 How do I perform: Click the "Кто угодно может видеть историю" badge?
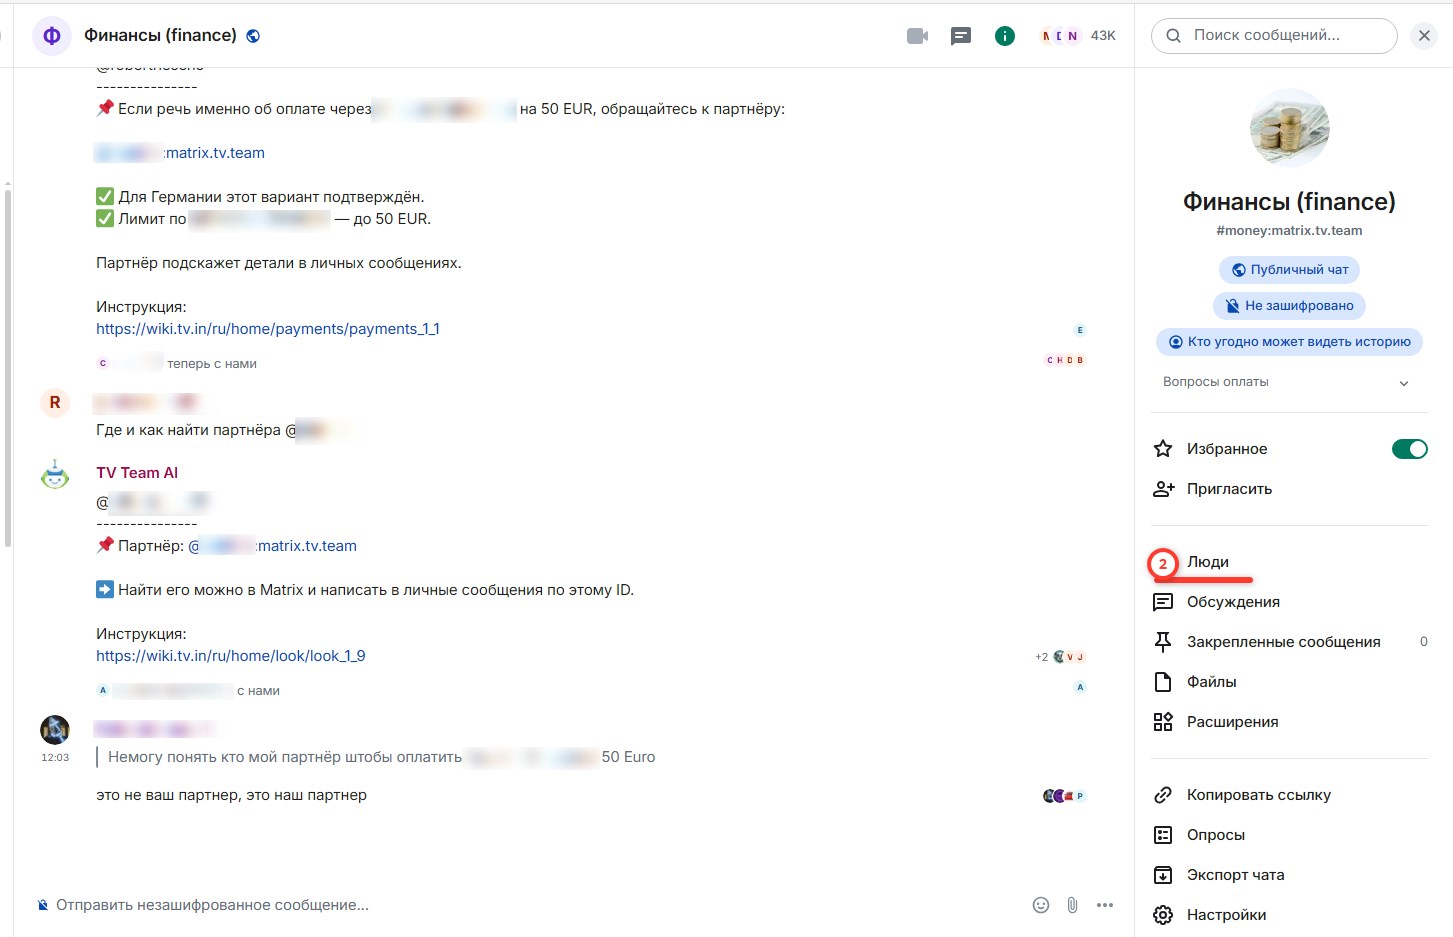point(1289,342)
